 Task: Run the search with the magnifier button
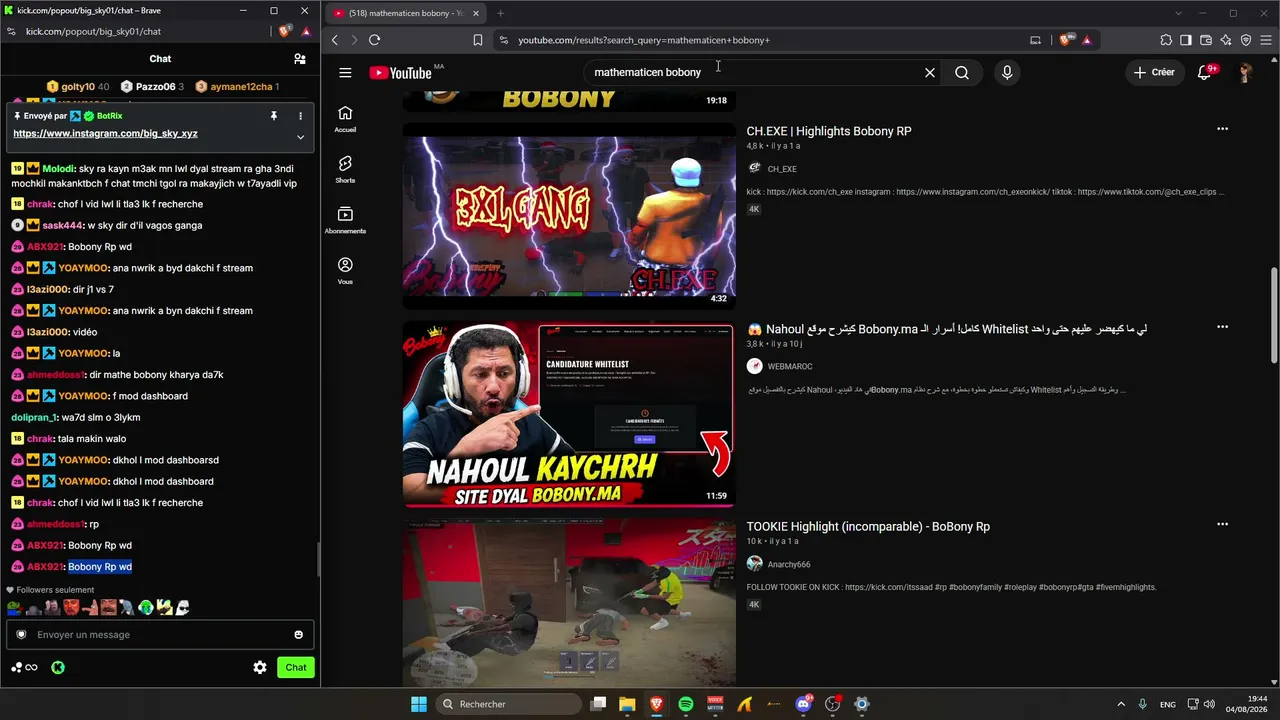point(962,72)
